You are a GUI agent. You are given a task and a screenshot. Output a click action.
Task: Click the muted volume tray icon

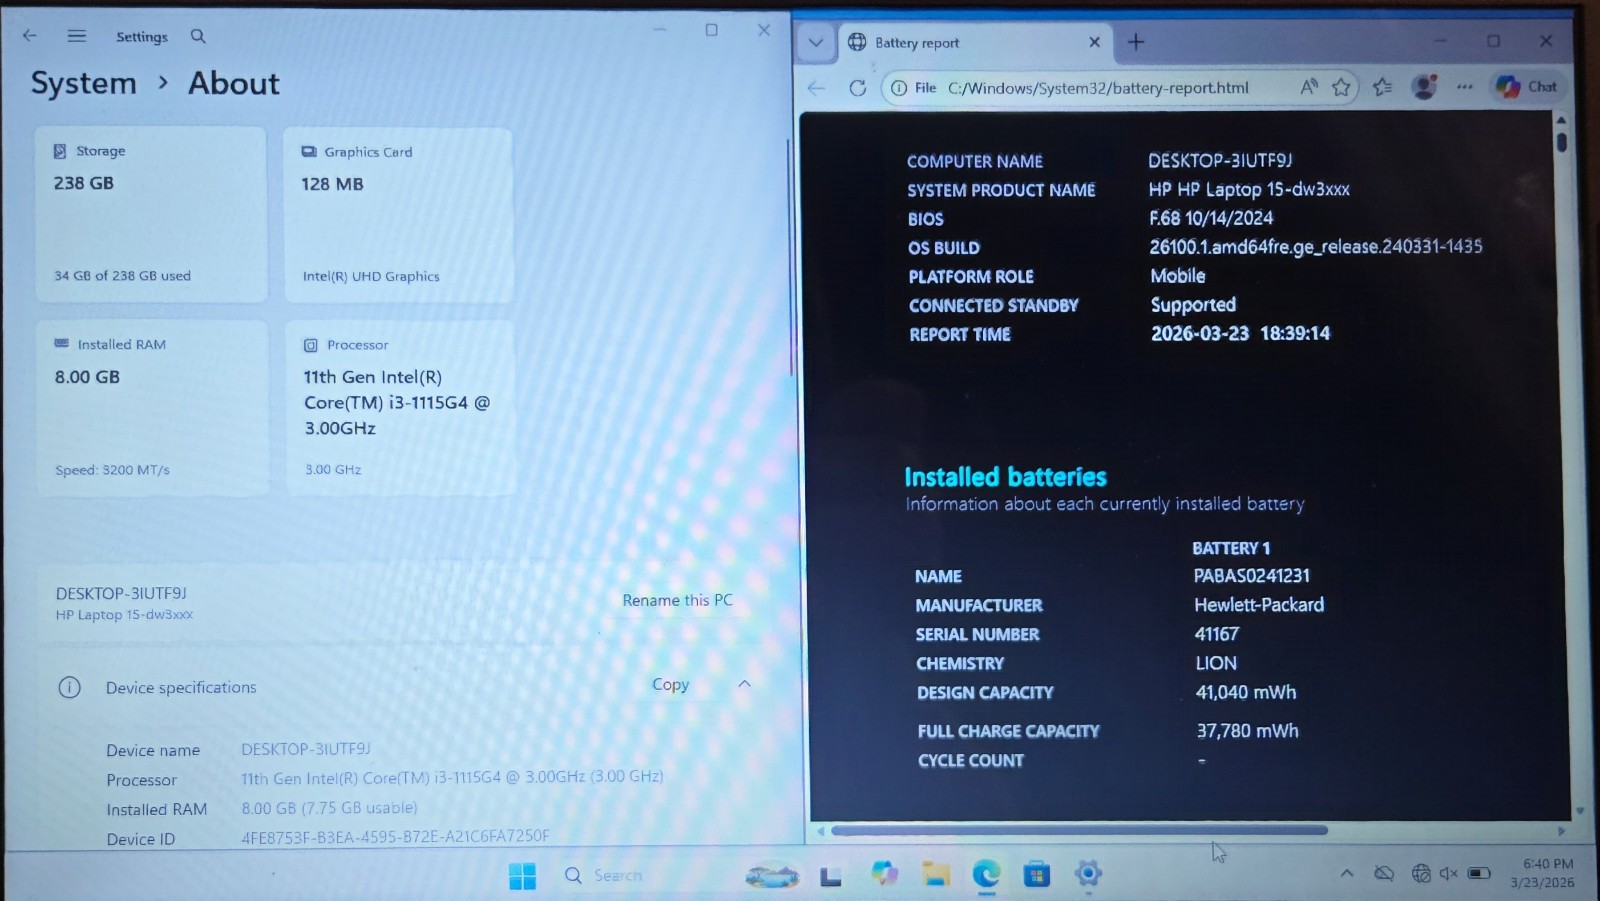point(1448,873)
